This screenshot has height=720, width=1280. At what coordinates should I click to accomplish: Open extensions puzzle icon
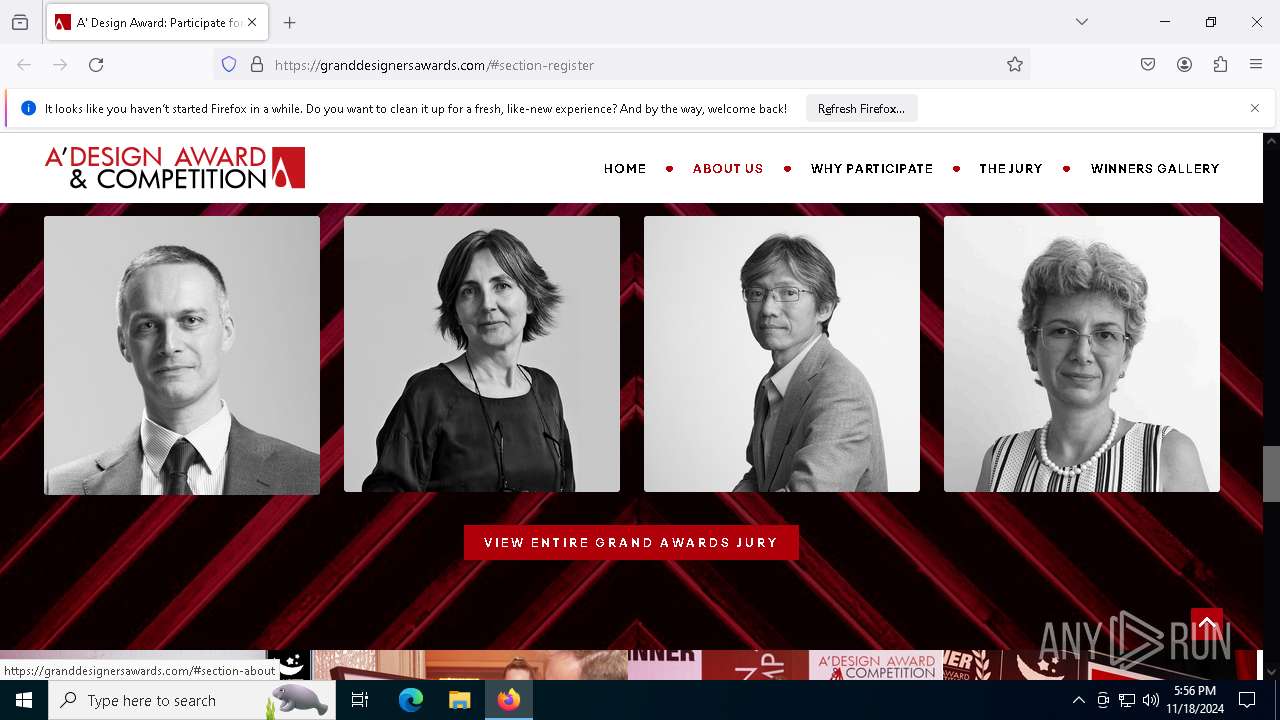[1220, 65]
